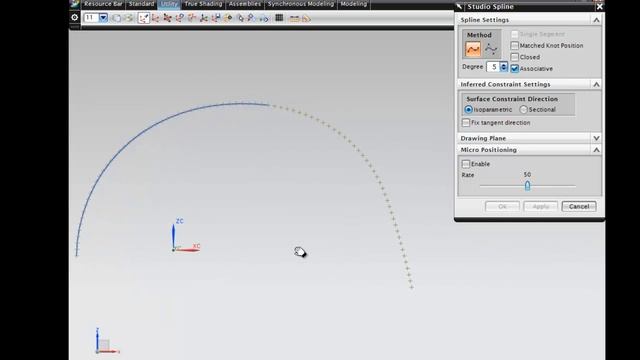640x360 pixels.
Task: Click the Save WCS icon with disk
Action: coord(216,18)
